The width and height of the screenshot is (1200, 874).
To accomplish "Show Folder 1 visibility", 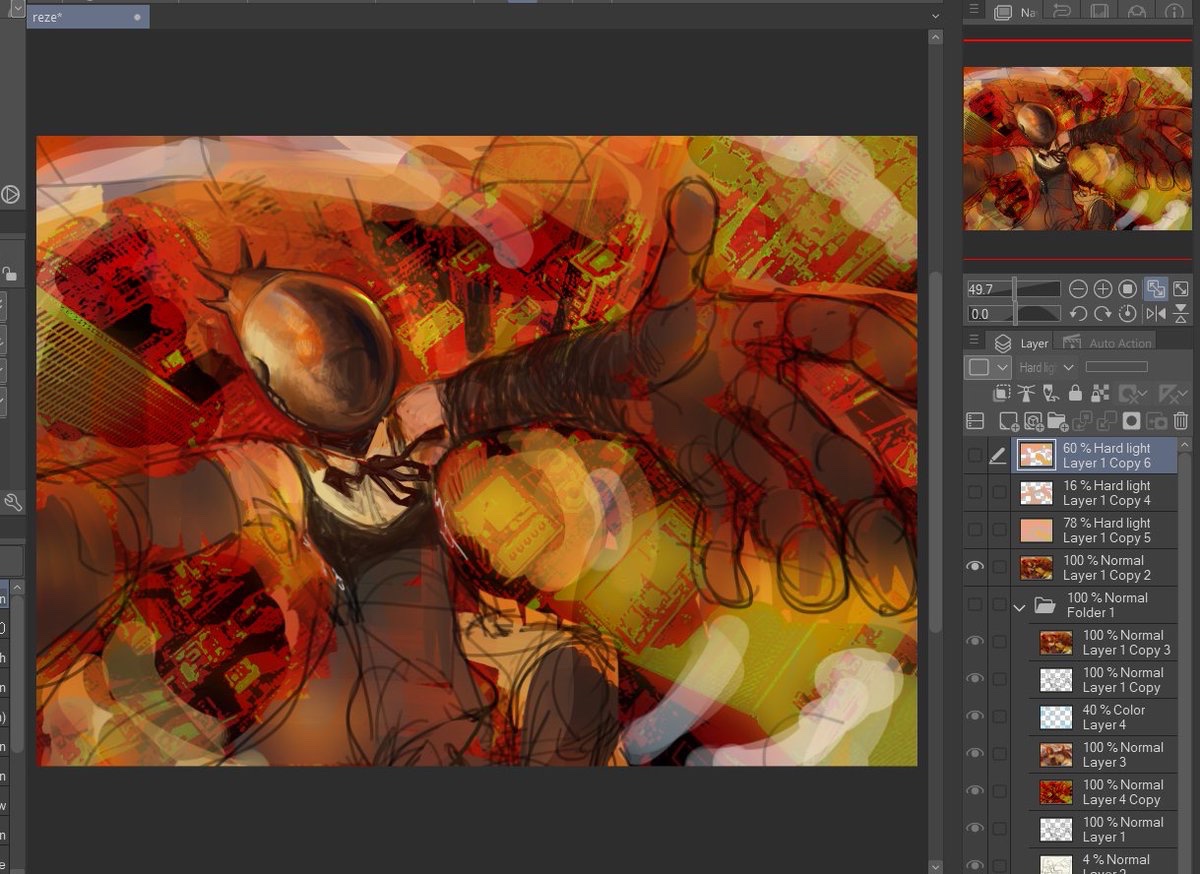I will tap(975, 604).
